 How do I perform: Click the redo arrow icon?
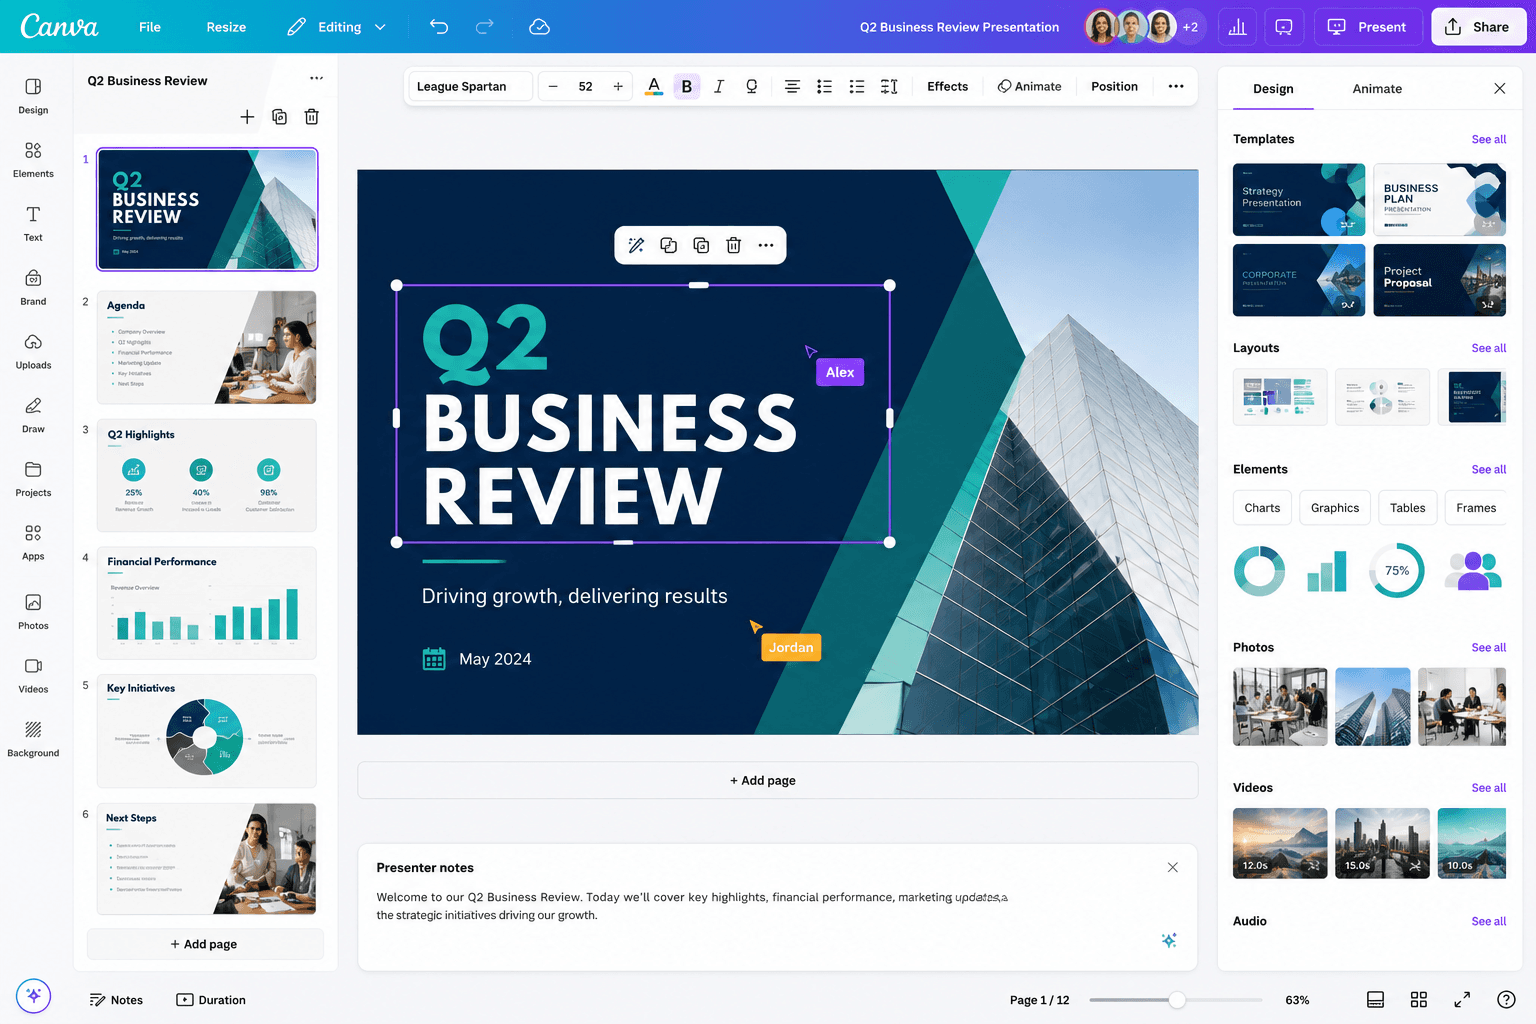tap(485, 27)
